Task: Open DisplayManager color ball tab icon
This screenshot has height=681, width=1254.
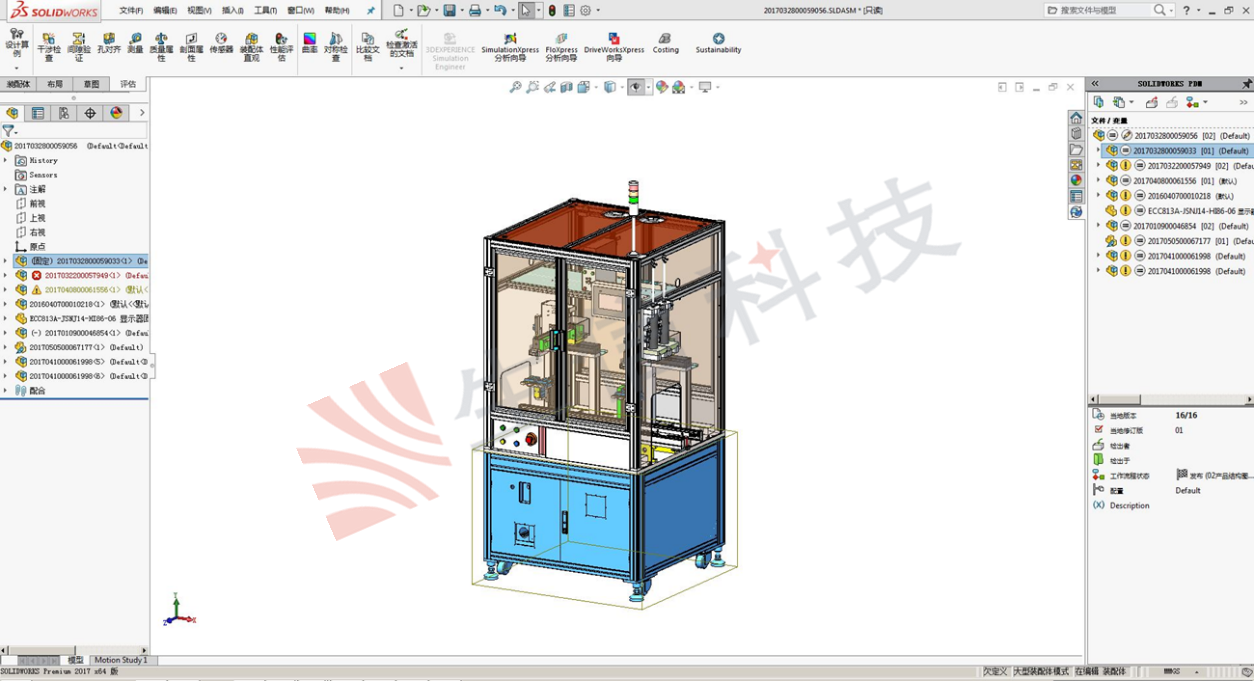Action: click(116, 113)
